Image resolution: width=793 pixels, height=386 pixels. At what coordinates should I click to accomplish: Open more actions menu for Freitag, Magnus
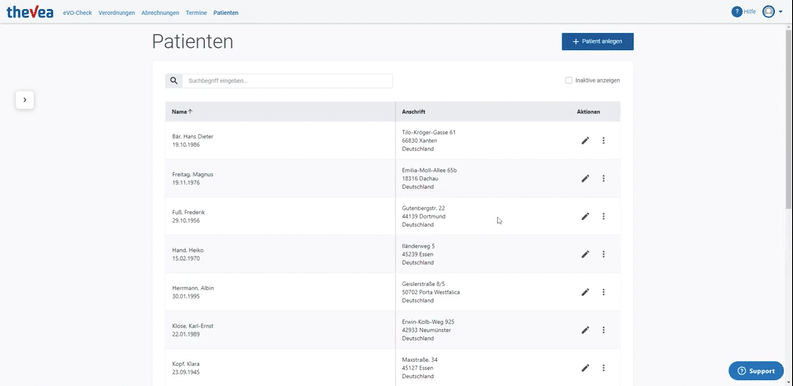603,179
